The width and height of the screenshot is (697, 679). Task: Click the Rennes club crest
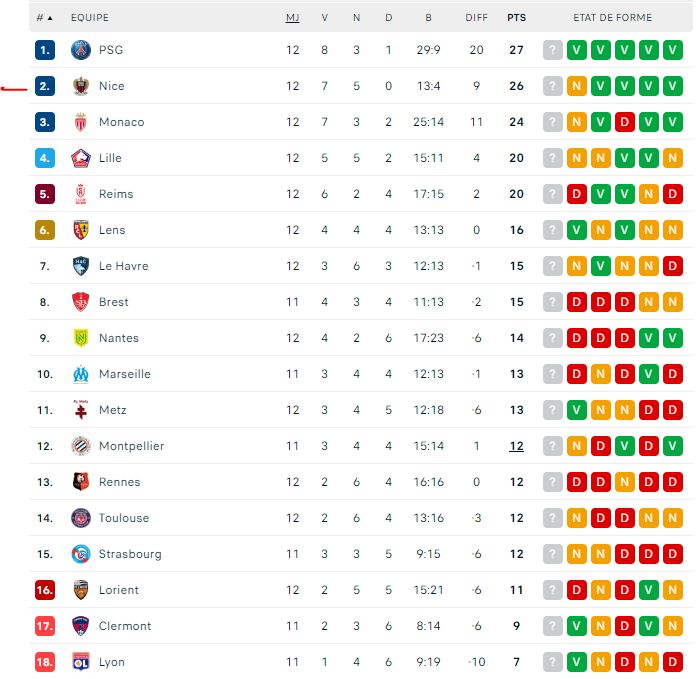coord(81,482)
